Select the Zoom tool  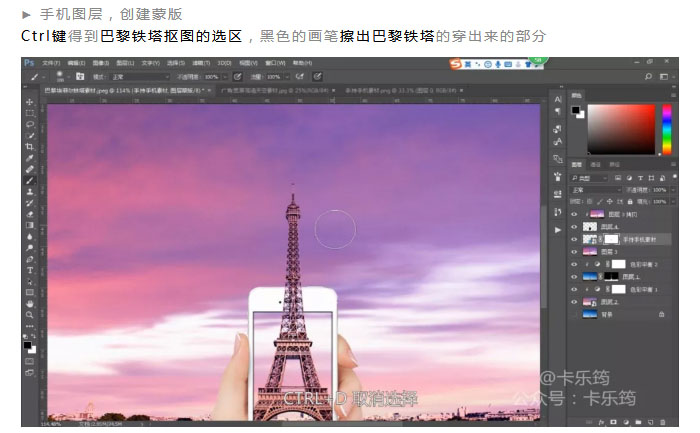(30, 315)
